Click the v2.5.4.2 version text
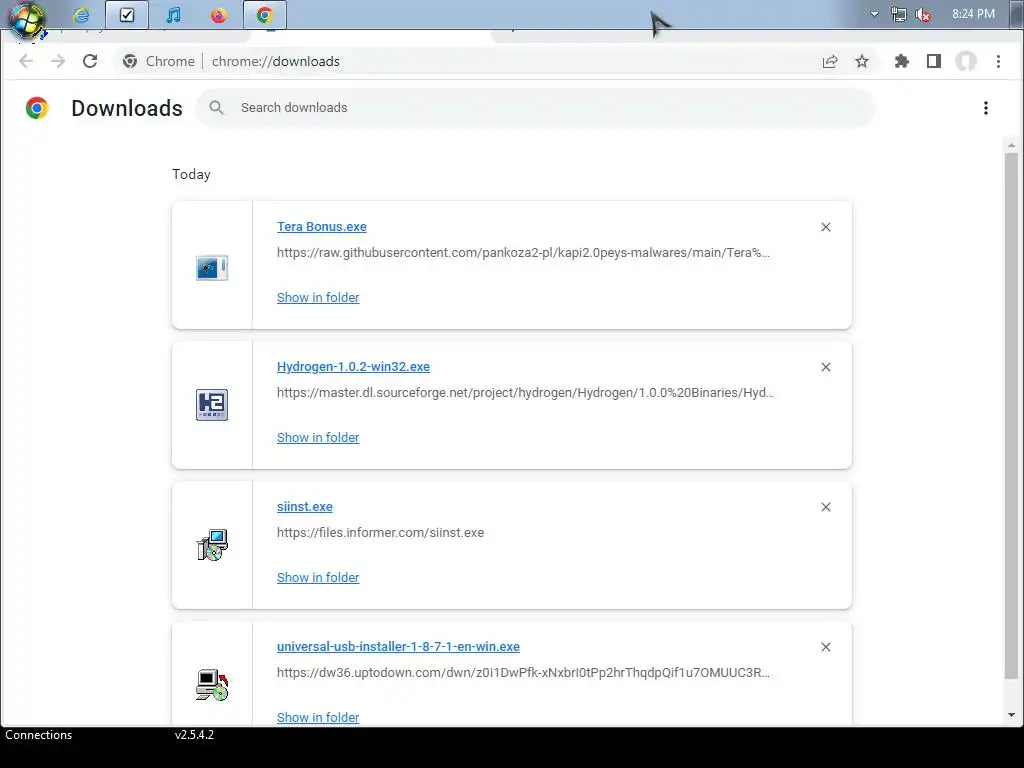 194,735
